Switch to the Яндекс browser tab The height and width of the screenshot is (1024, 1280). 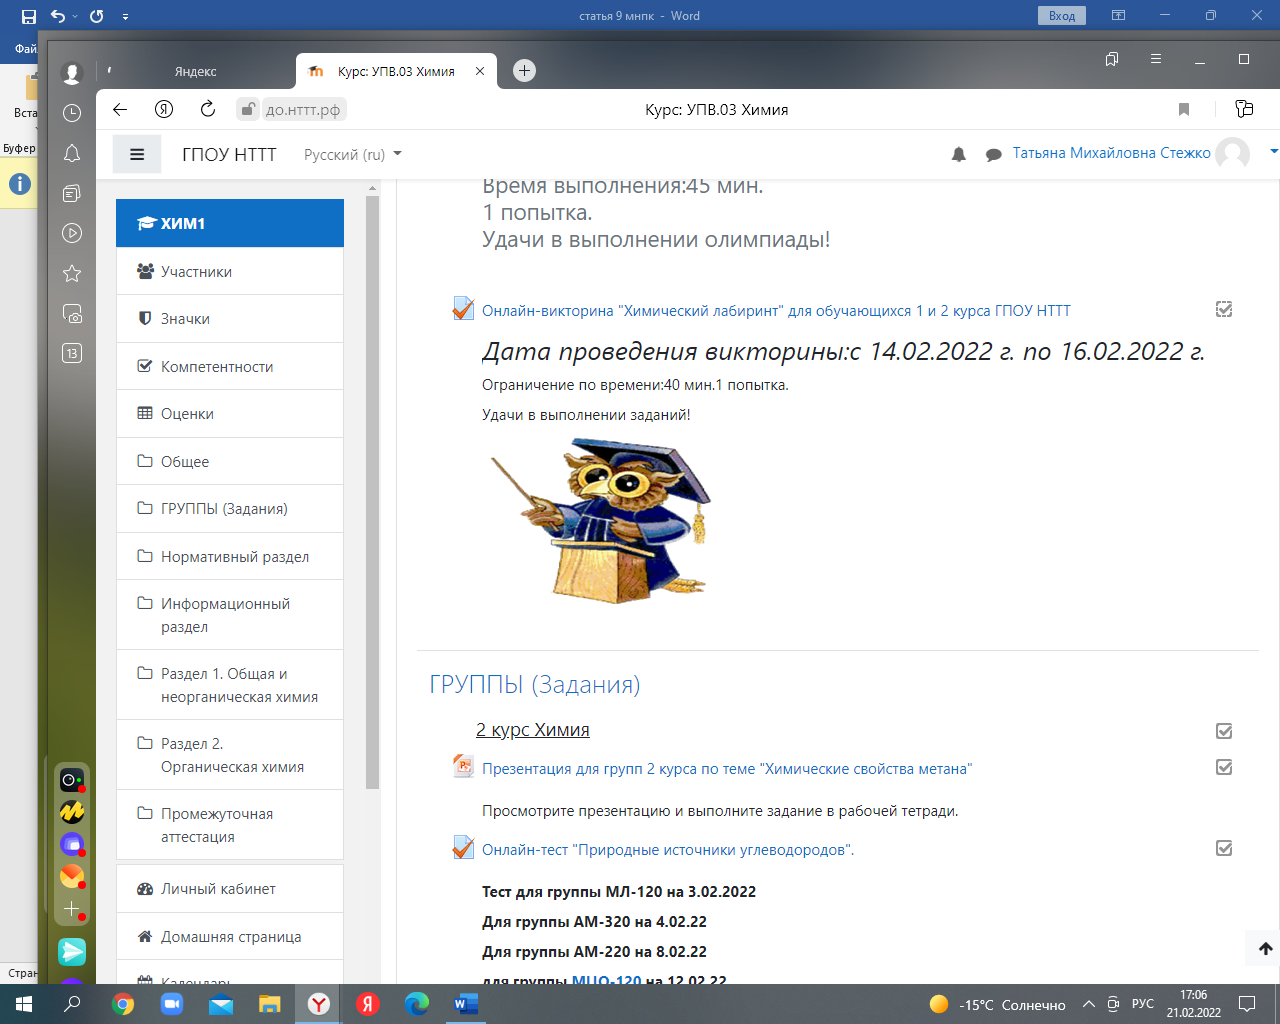(x=196, y=71)
